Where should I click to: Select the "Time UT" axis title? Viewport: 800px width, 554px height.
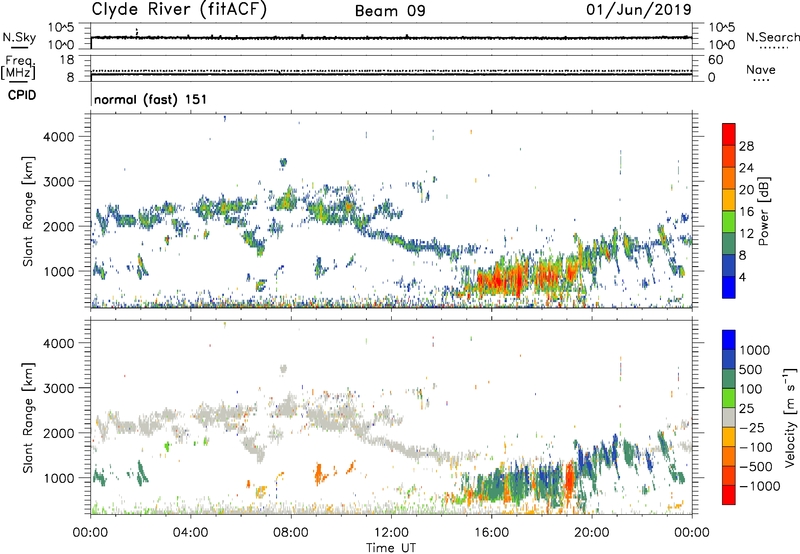pyautogui.click(x=391, y=548)
